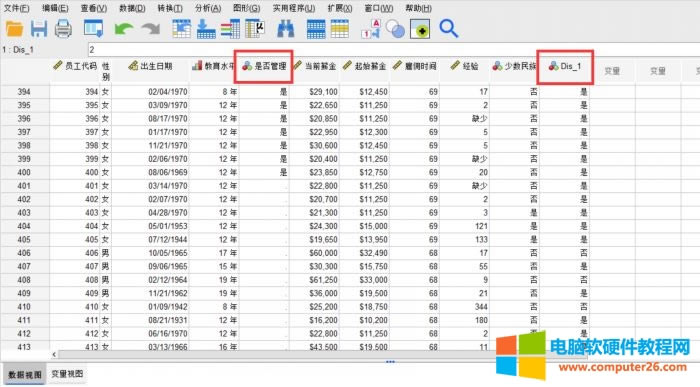Select the 数据视图 tab
The image size is (700, 387).
(x=25, y=374)
